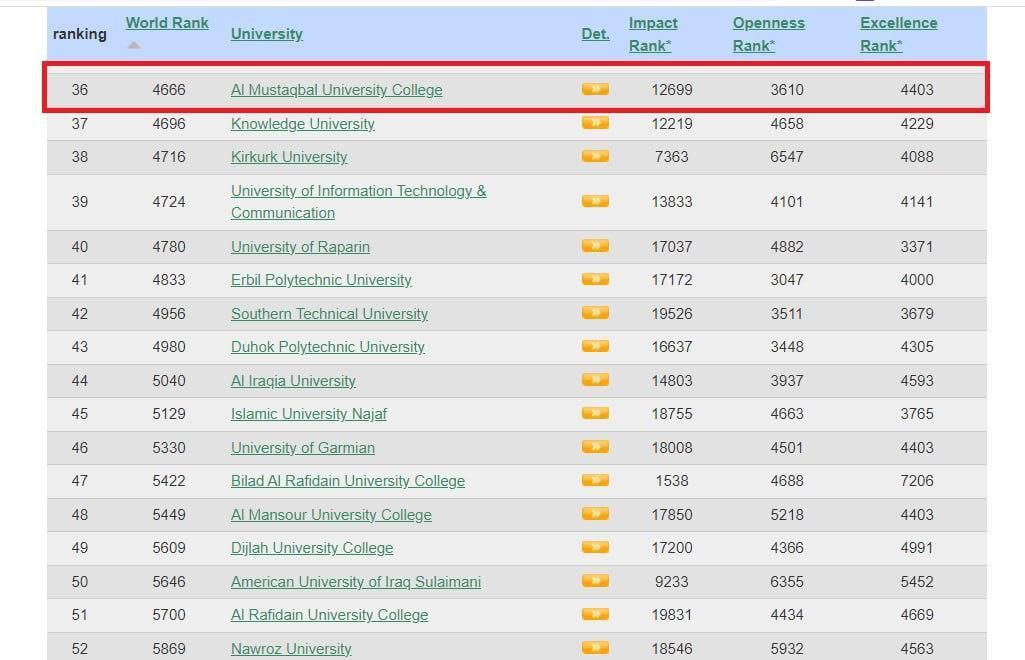Open Islamic University Najaf link
The height and width of the screenshot is (660, 1025).
[x=309, y=414]
